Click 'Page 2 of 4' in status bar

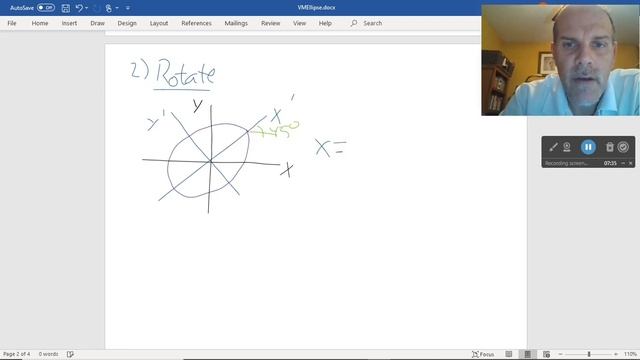[17, 354]
